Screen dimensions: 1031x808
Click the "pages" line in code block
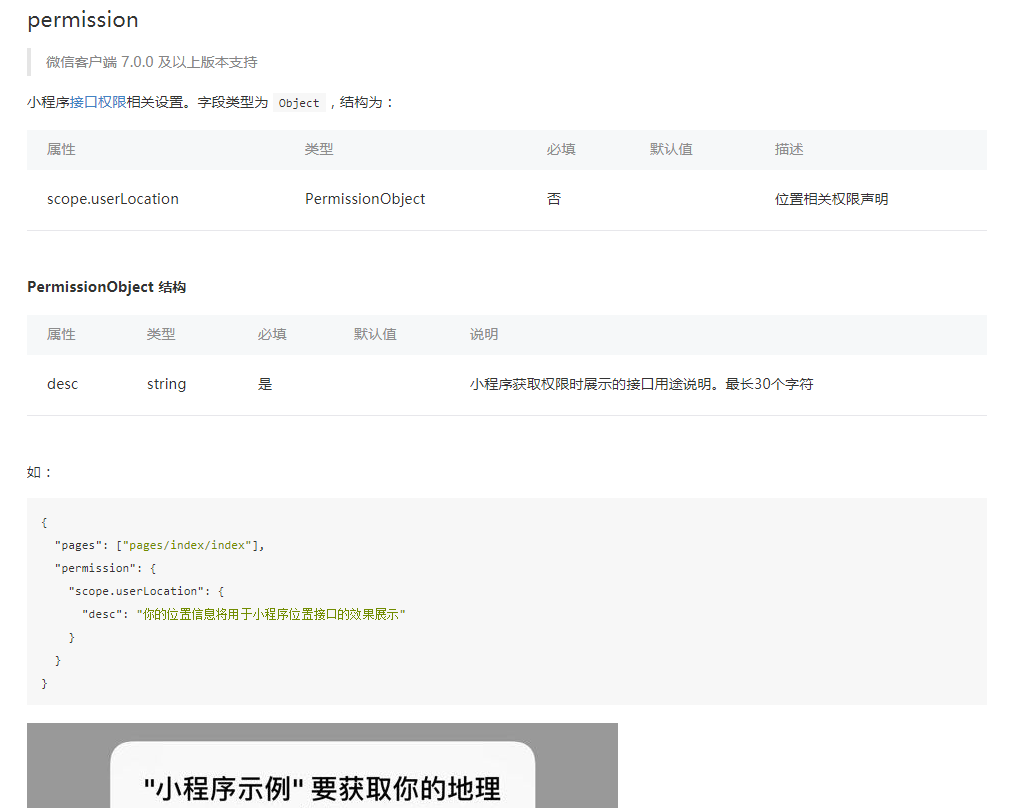pyautogui.click(x=159, y=545)
